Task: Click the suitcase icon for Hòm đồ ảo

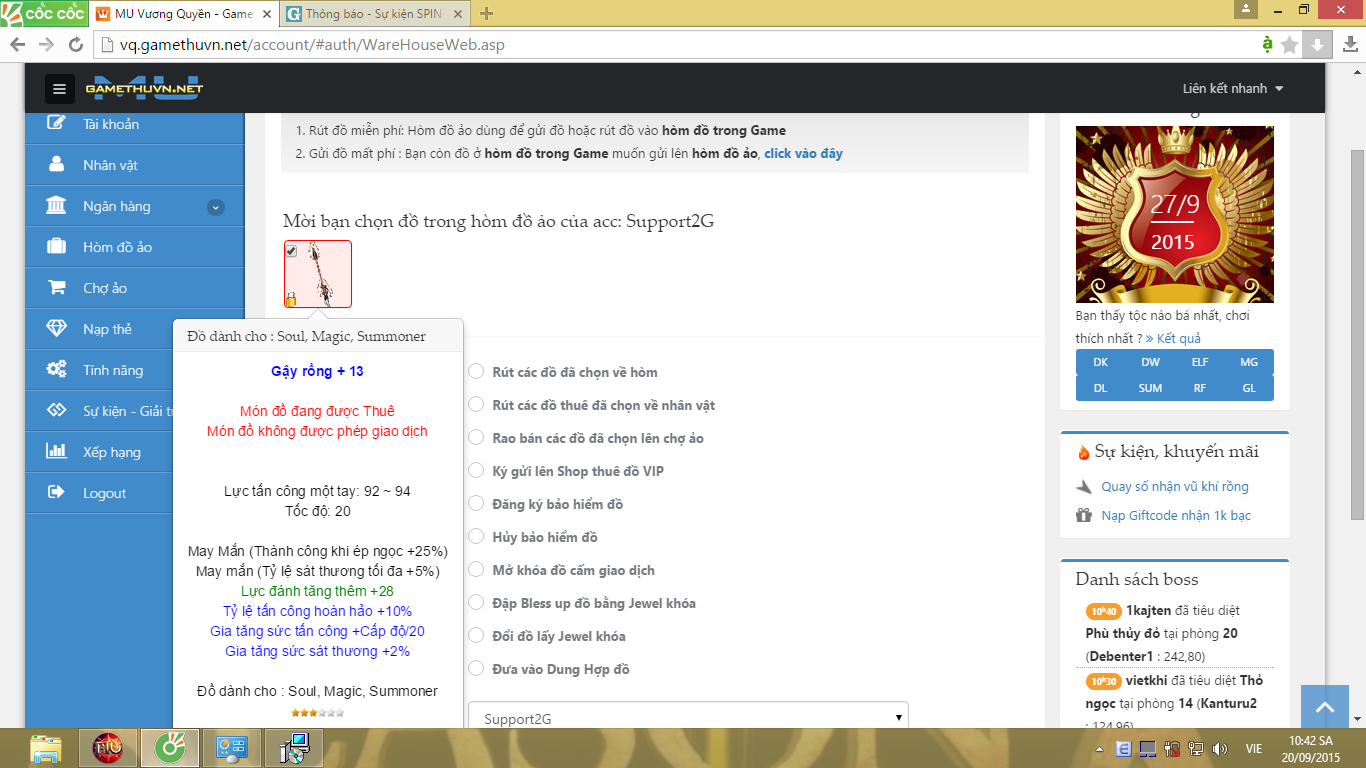Action: tap(57, 247)
